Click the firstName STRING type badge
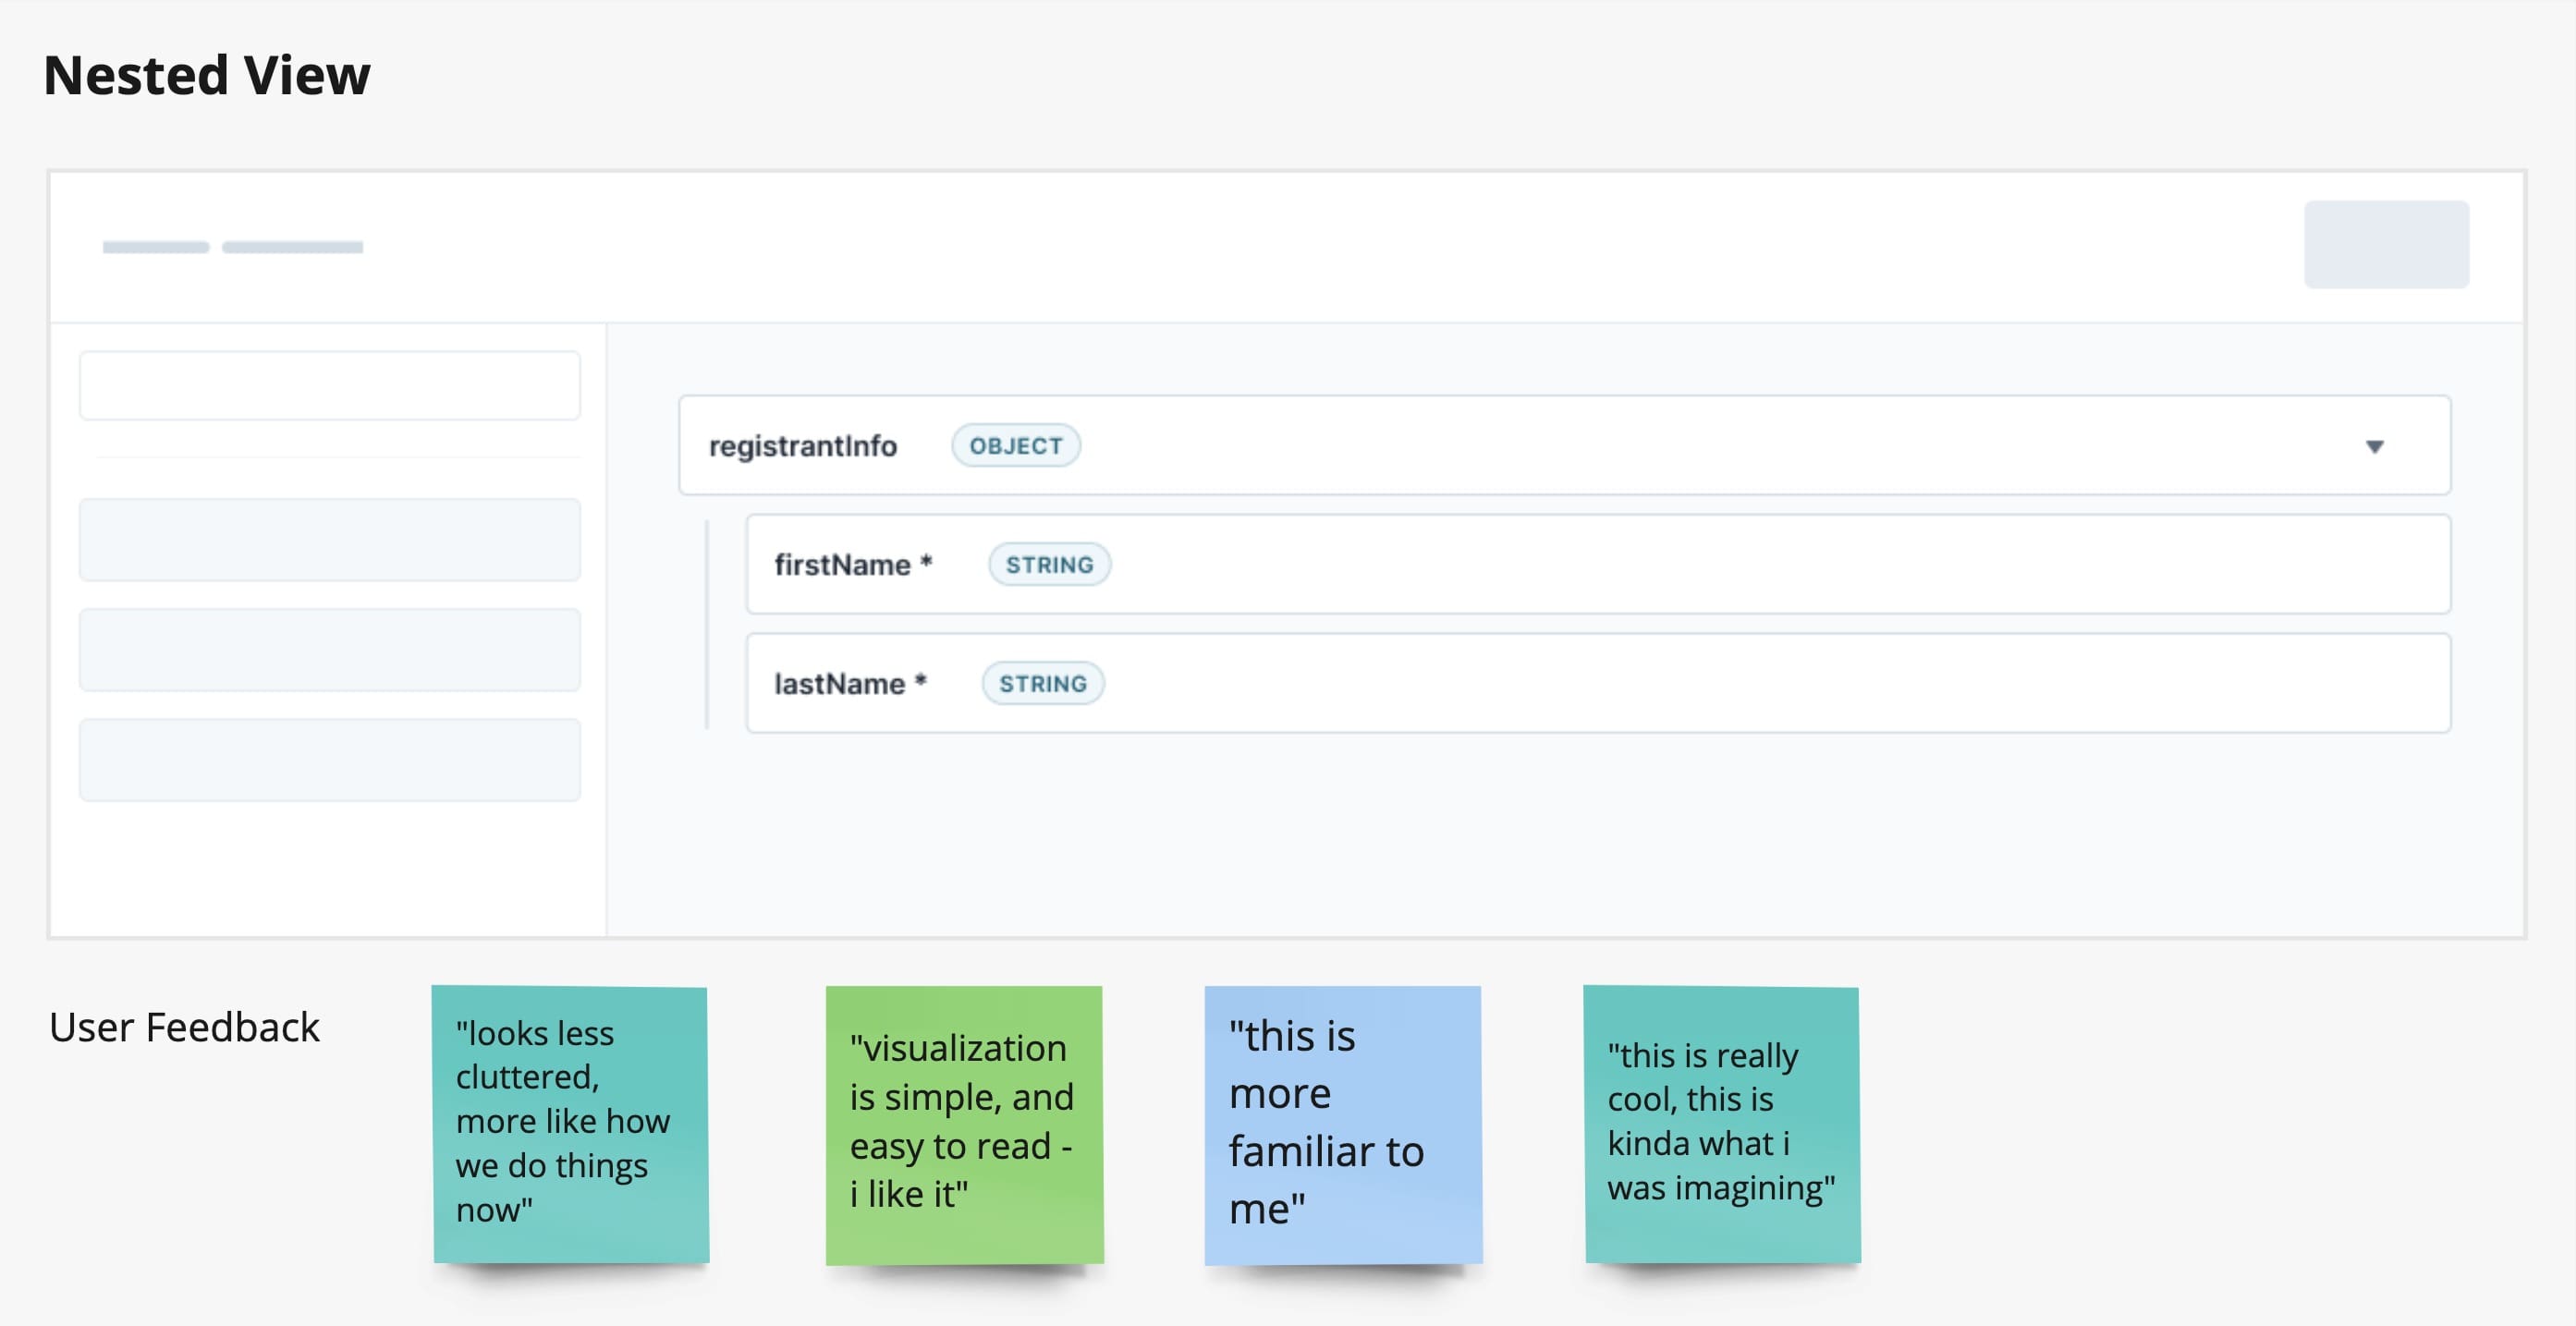The image size is (2576, 1326). [1049, 565]
